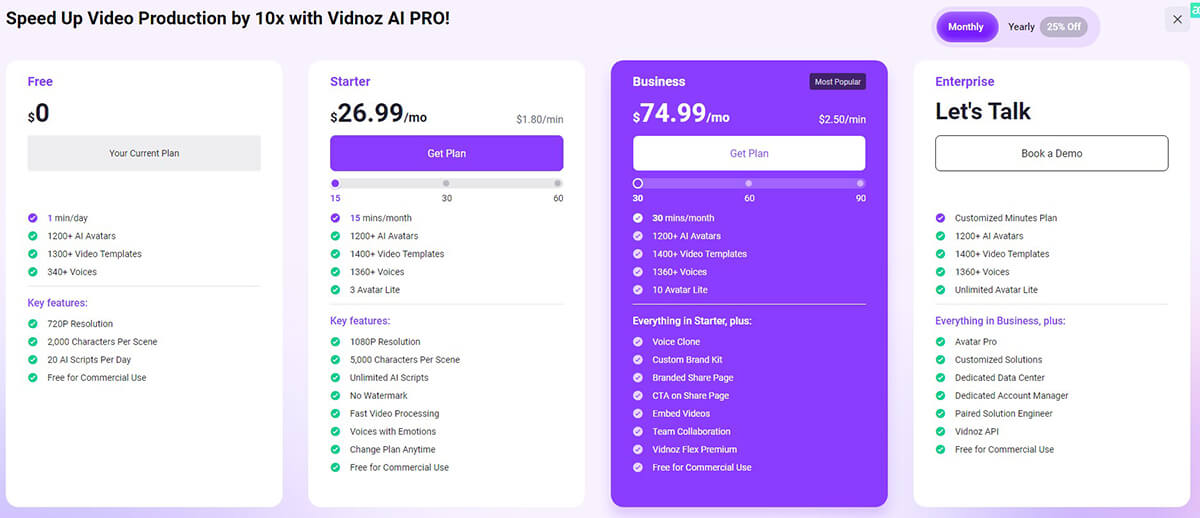Screen dimensions: 1200x518
Task: Get the Starter plan
Action: point(446,153)
